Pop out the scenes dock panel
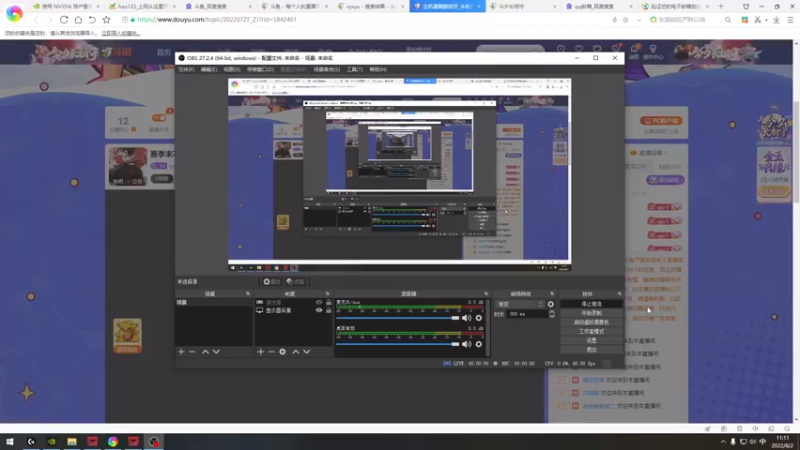The width and height of the screenshot is (800, 450). point(248,294)
